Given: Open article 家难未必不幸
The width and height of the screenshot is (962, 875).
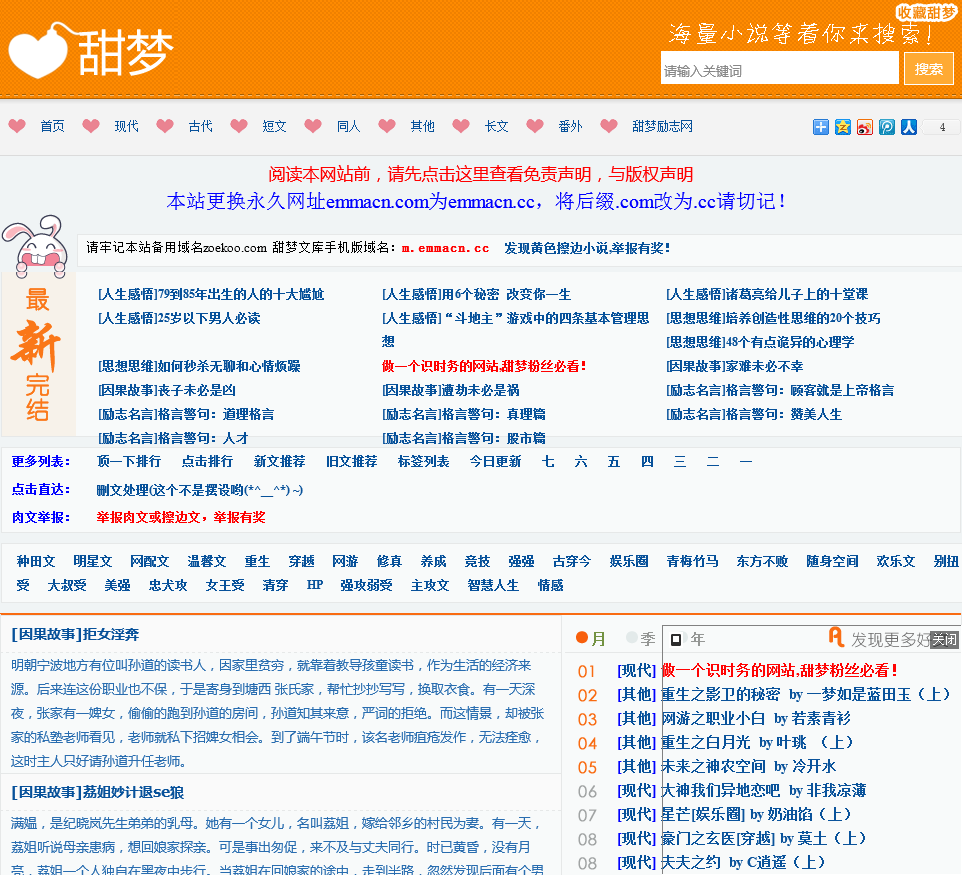Looking at the screenshot, I should [x=734, y=366].
